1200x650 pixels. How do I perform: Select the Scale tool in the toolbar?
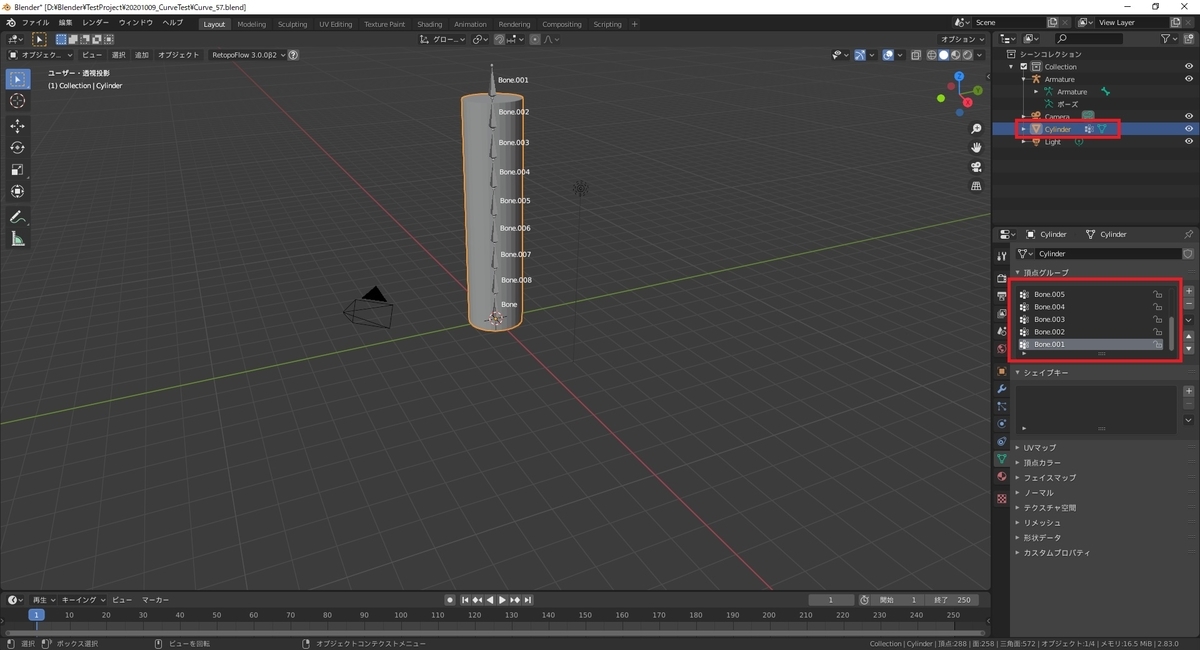(x=17, y=170)
